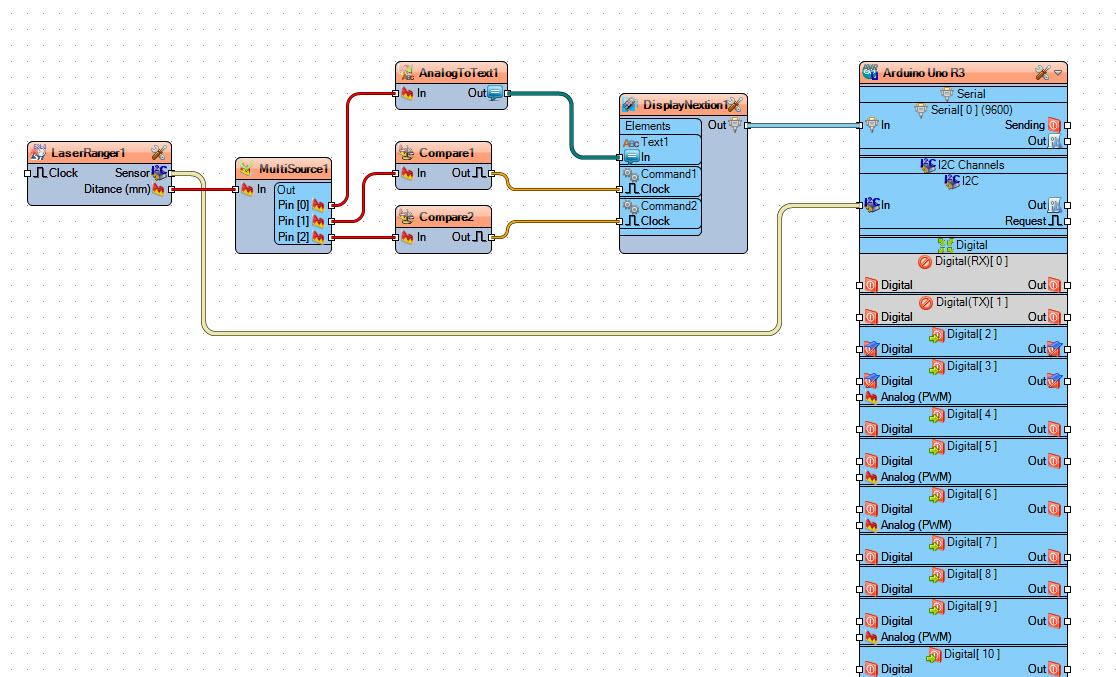Click Digital[ 2 ] Digital input pin icon
The width and height of the screenshot is (1116, 677).
click(x=871, y=349)
